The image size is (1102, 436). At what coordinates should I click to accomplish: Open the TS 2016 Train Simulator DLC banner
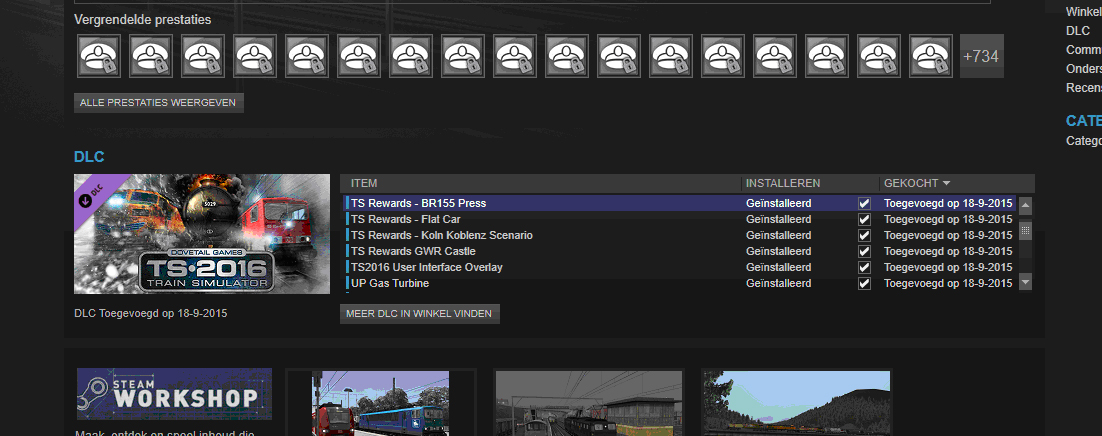point(202,234)
